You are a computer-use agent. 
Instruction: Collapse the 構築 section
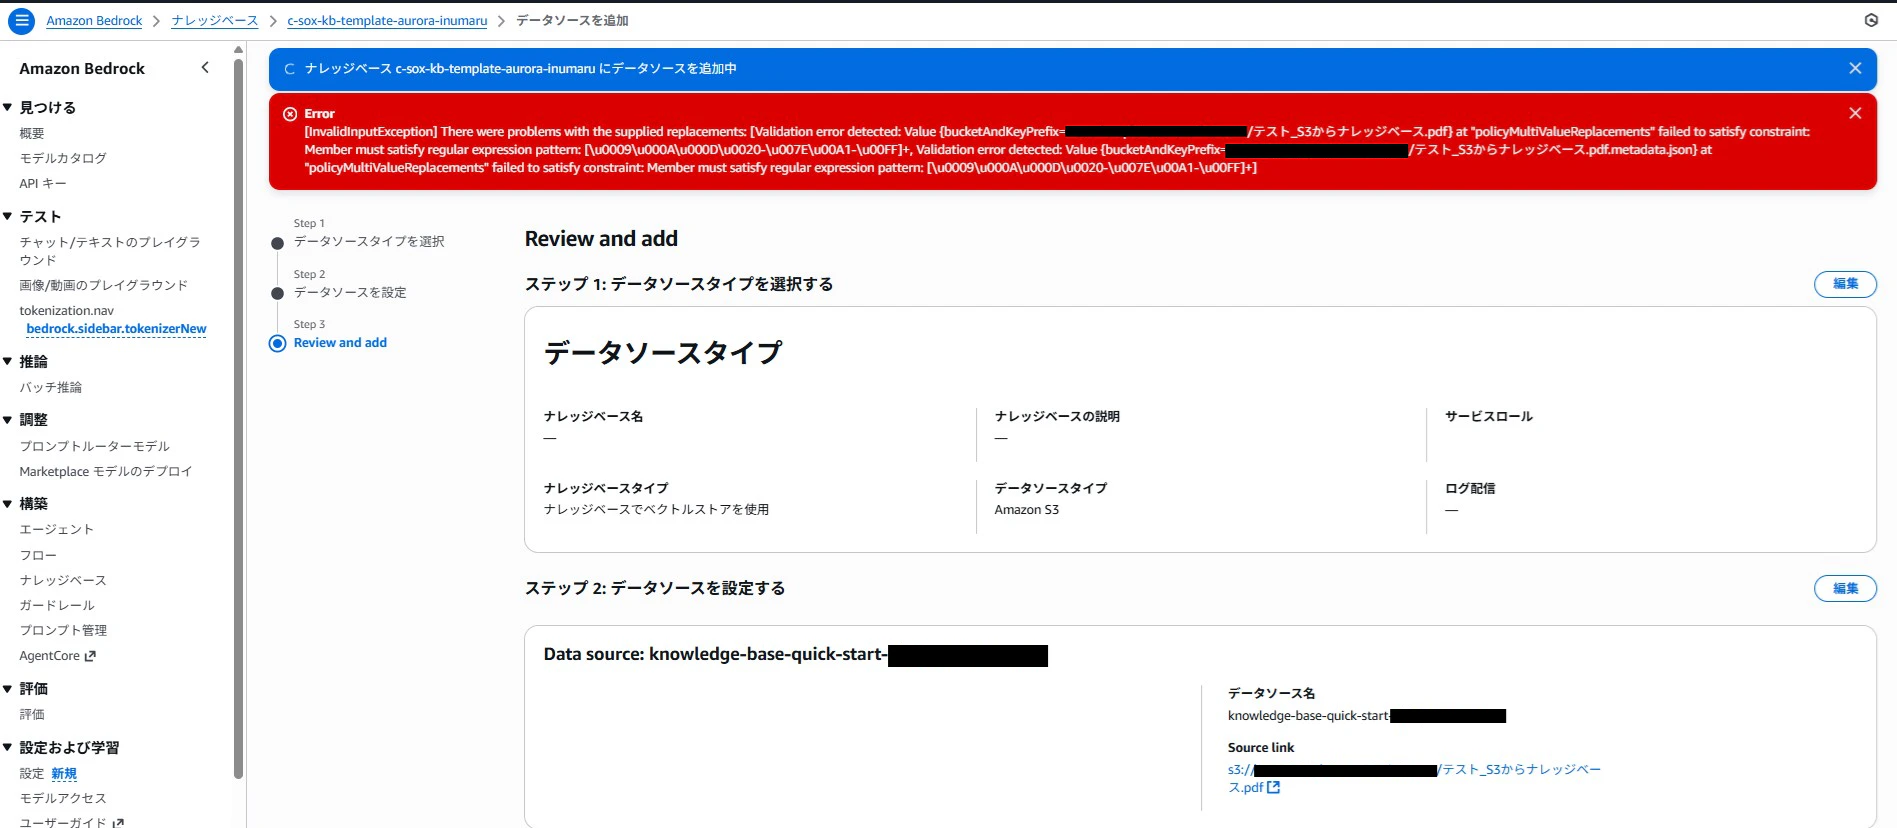point(8,504)
